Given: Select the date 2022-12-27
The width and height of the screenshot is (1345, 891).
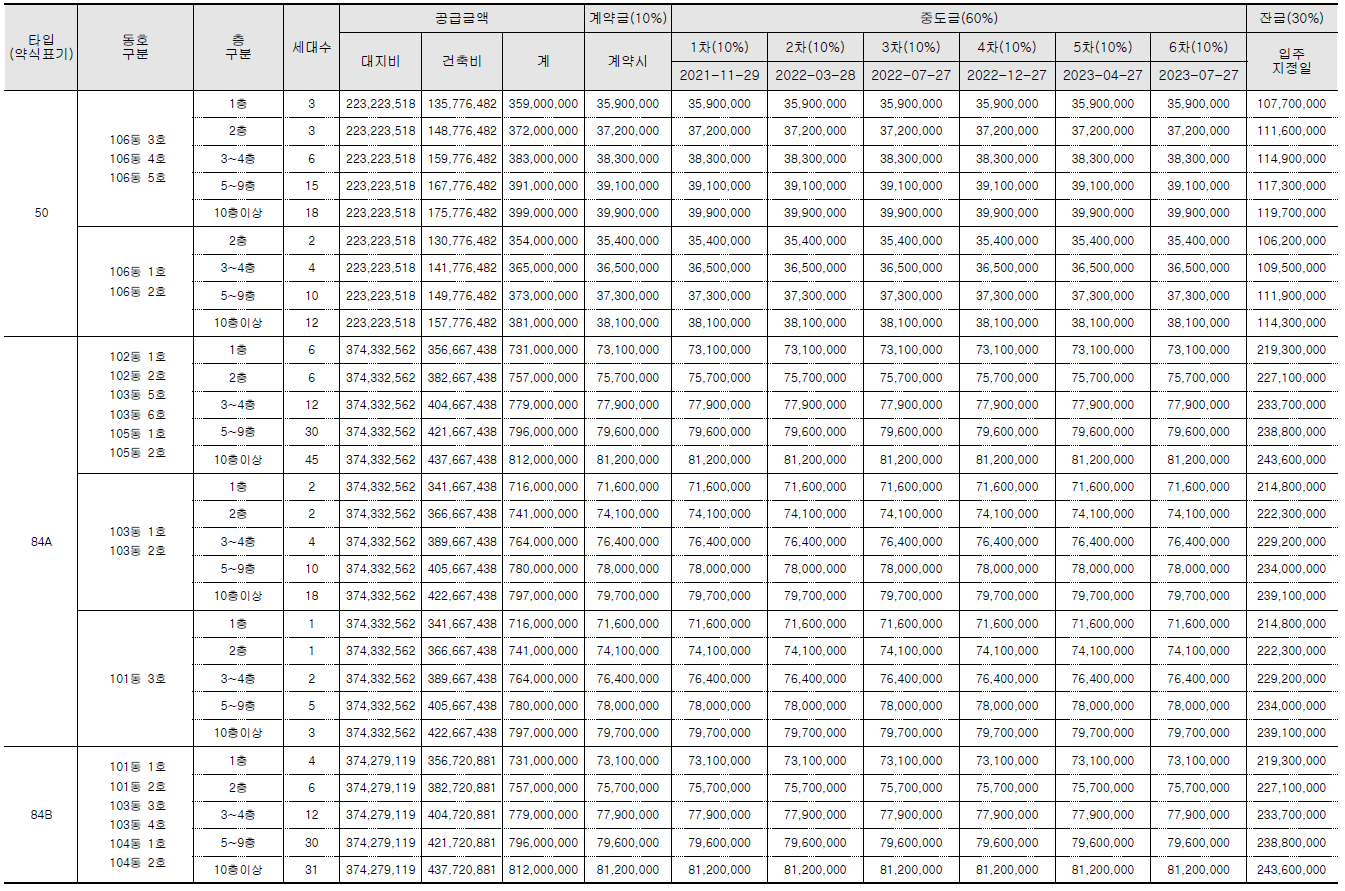Looking at the screenshot, I should pyautogui.click(x=1007, y=76).
